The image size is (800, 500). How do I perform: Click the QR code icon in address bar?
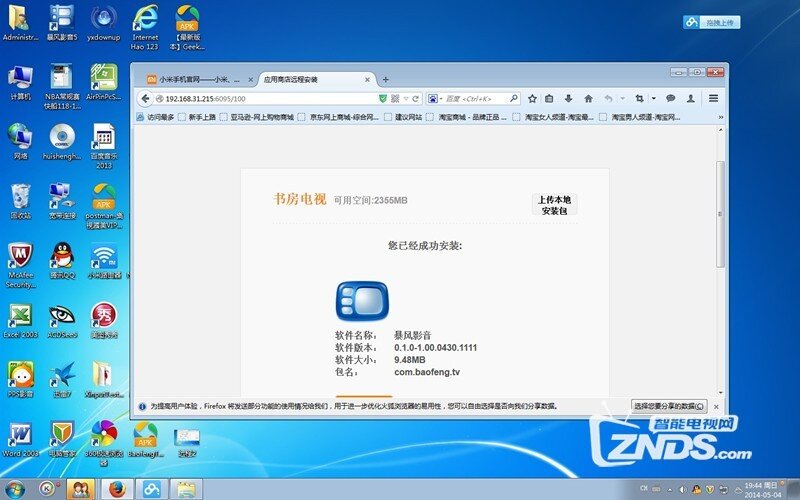pos(395,98)
